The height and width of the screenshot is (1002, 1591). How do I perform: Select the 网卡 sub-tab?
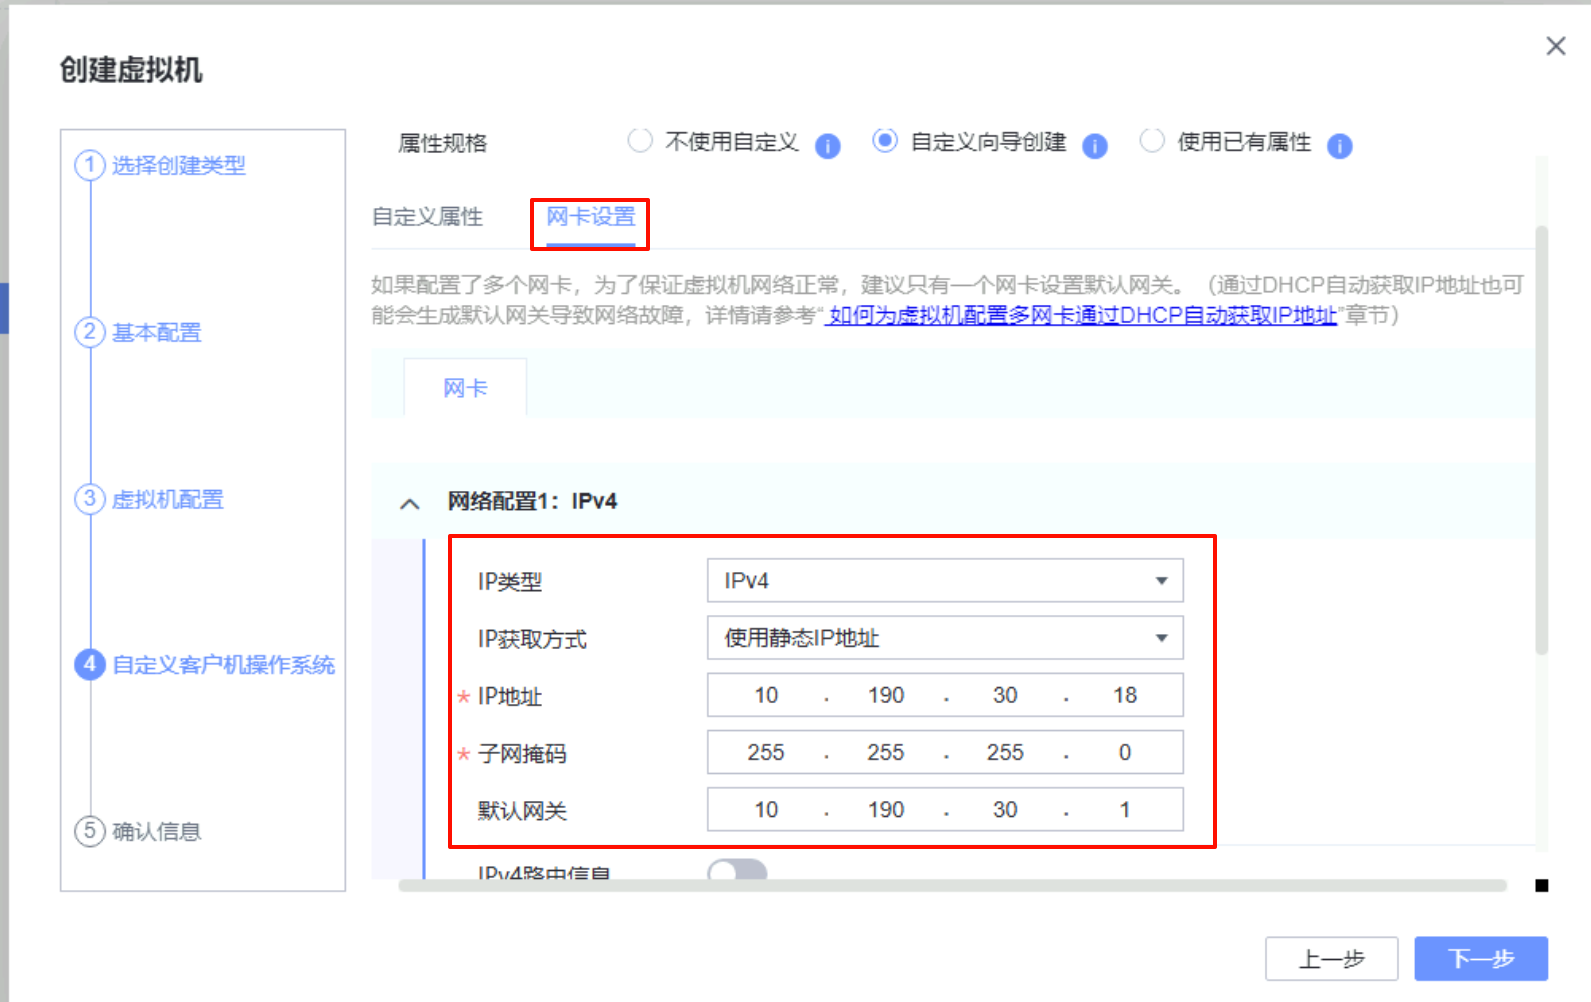465,388
